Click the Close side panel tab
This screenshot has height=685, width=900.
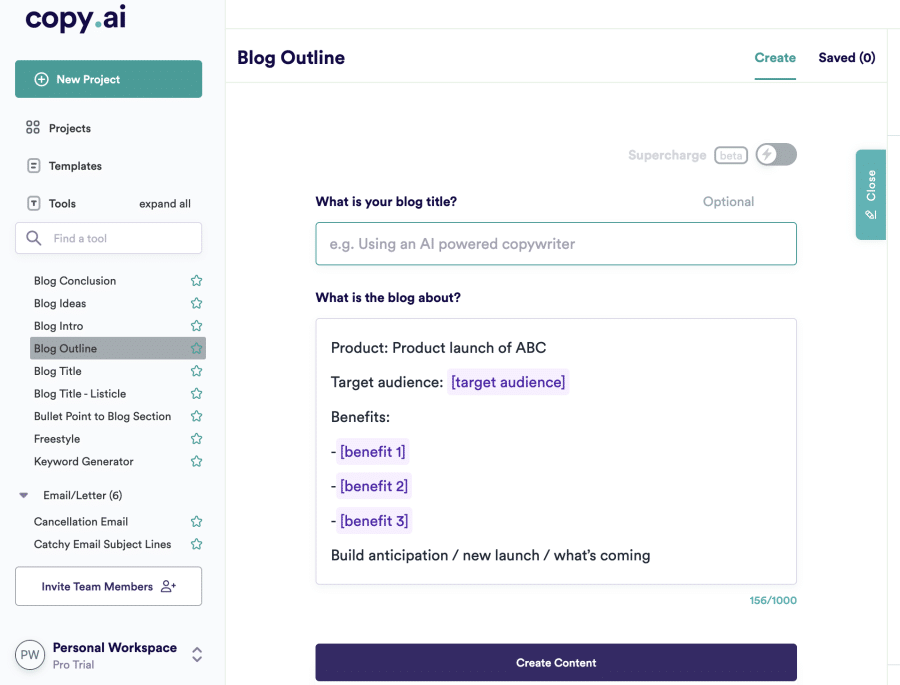[x=871, y=194]
